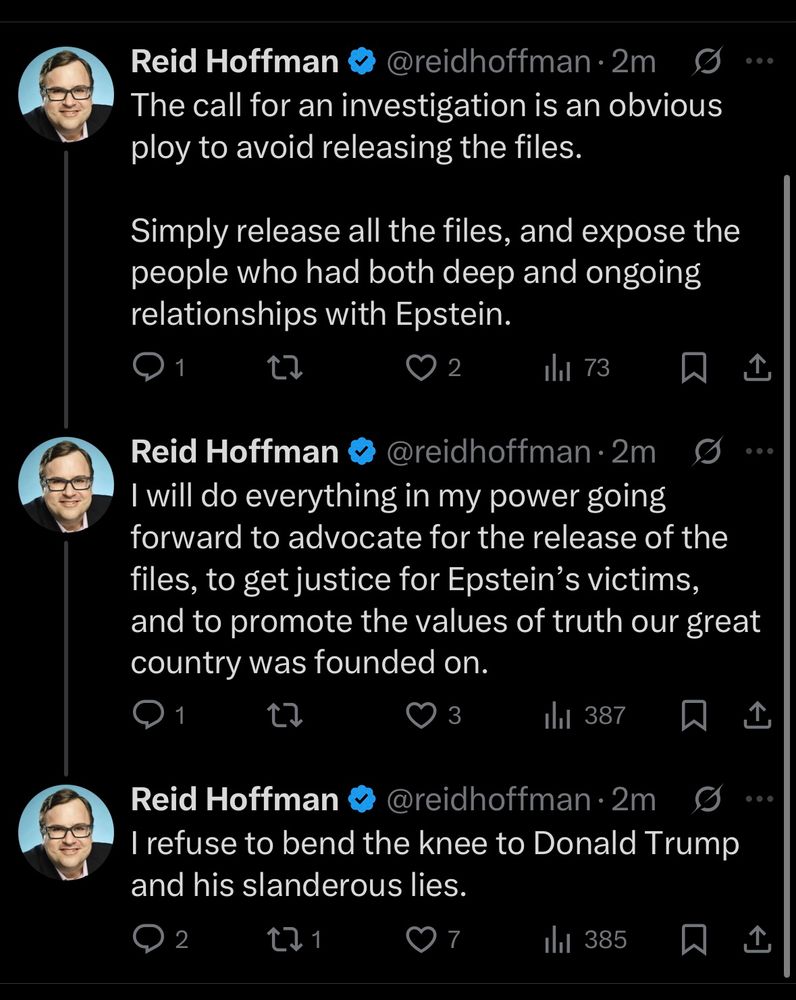Share the bottom tweet via the share icon
This screenshot has height=1000, width=796.
[x=756, y=939]
